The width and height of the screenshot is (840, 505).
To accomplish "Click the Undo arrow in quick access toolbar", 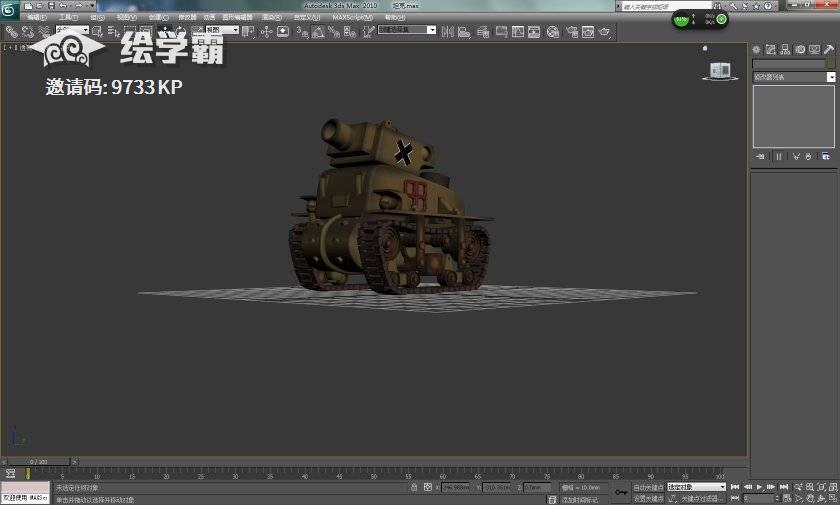I will coord(63,5).
